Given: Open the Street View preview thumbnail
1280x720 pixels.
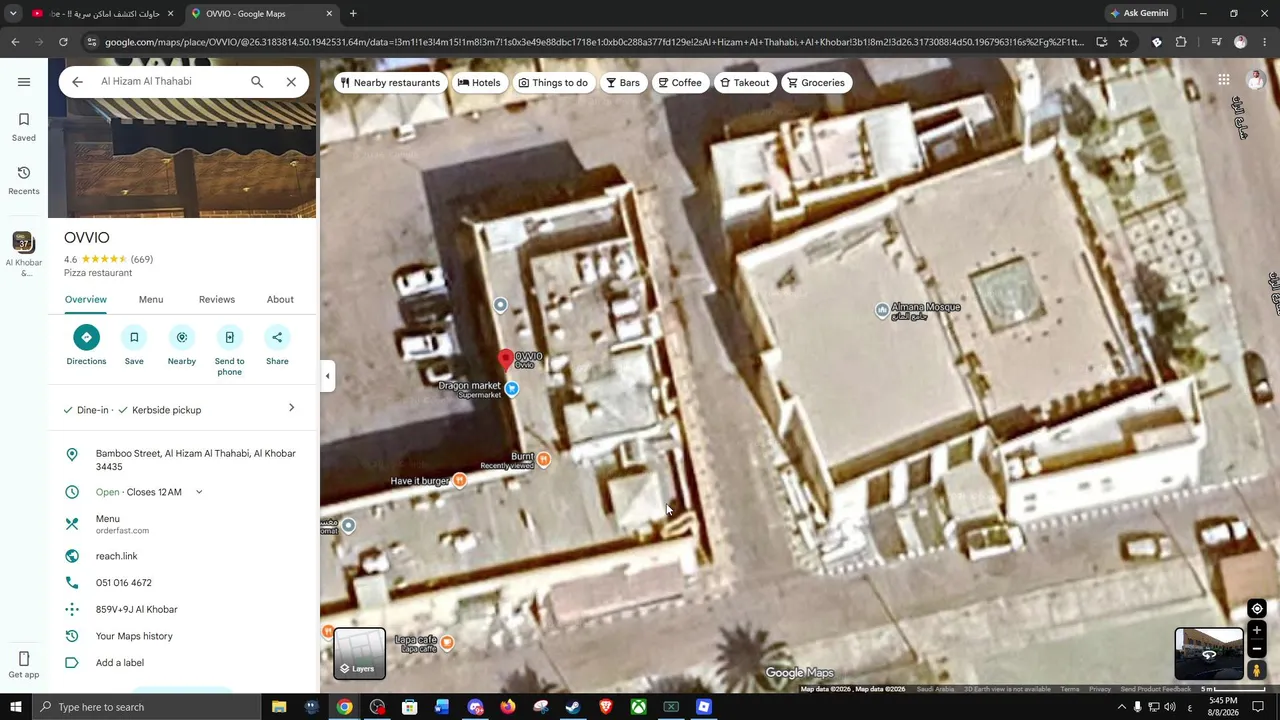Looking at the screenshot, I should pos(1209,653).
